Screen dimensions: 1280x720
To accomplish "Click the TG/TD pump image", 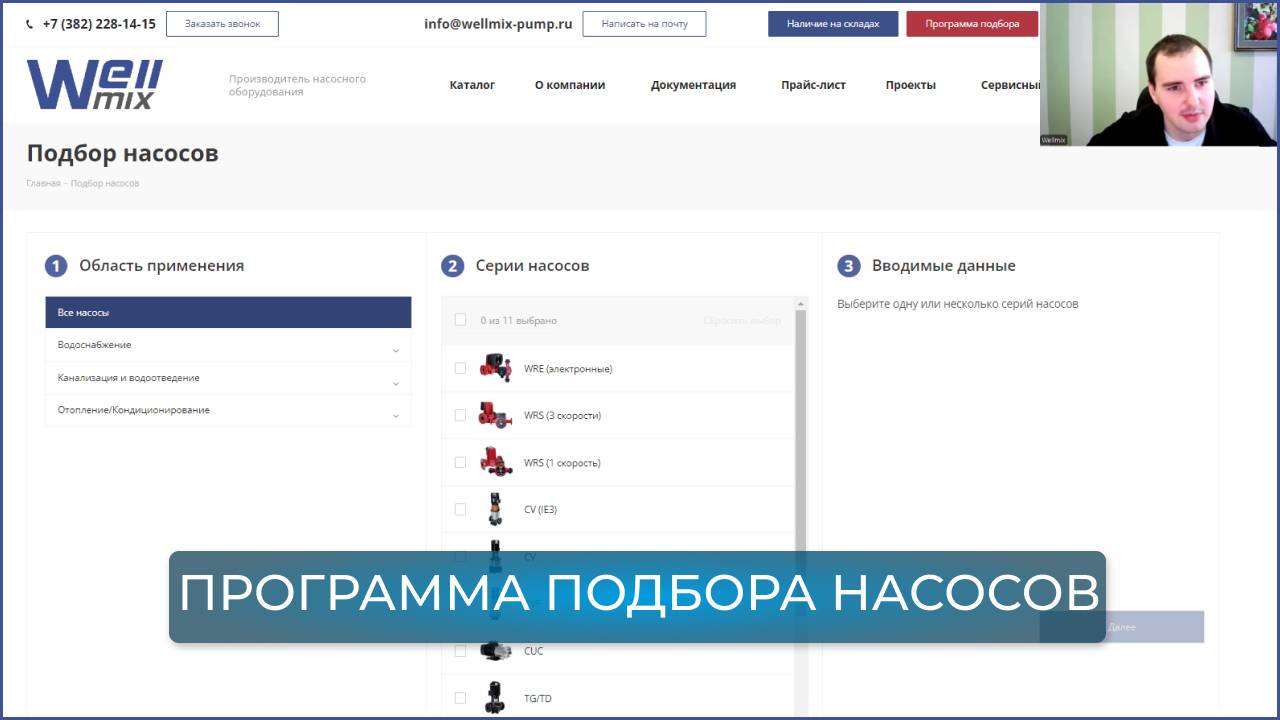I will pyautogui.click(x=495, y=697).
